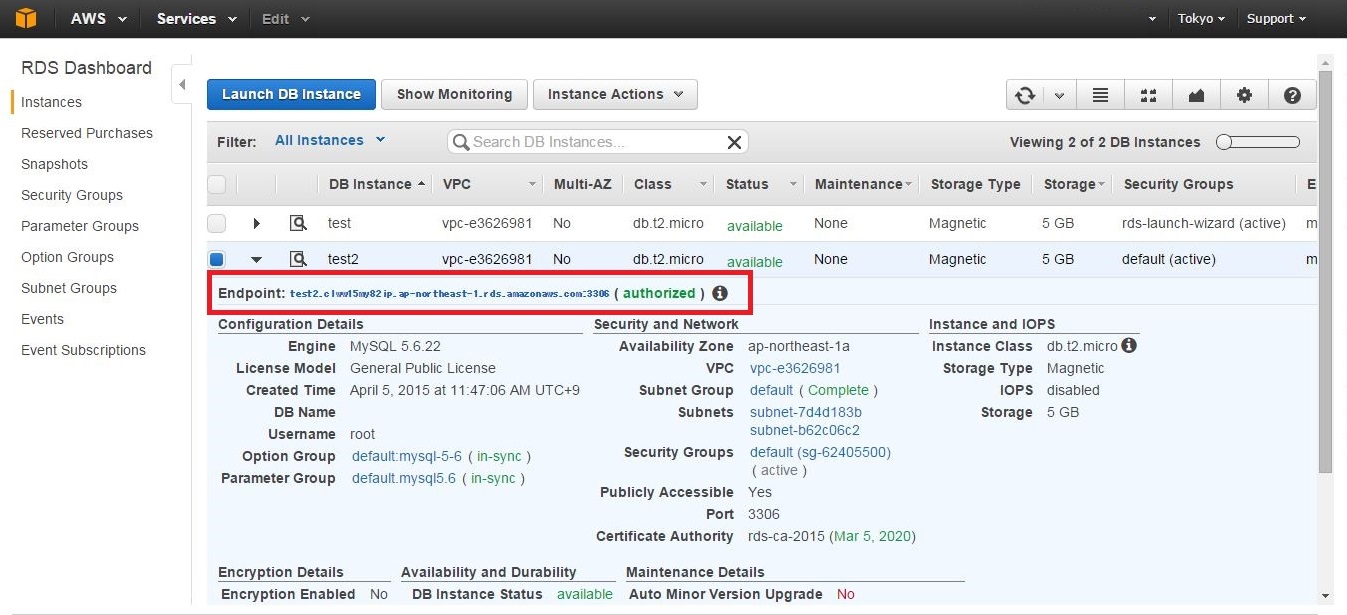
Task: Deselect the test2 instance checkbox
Action: pyautogui.click(x=217, y=259)
